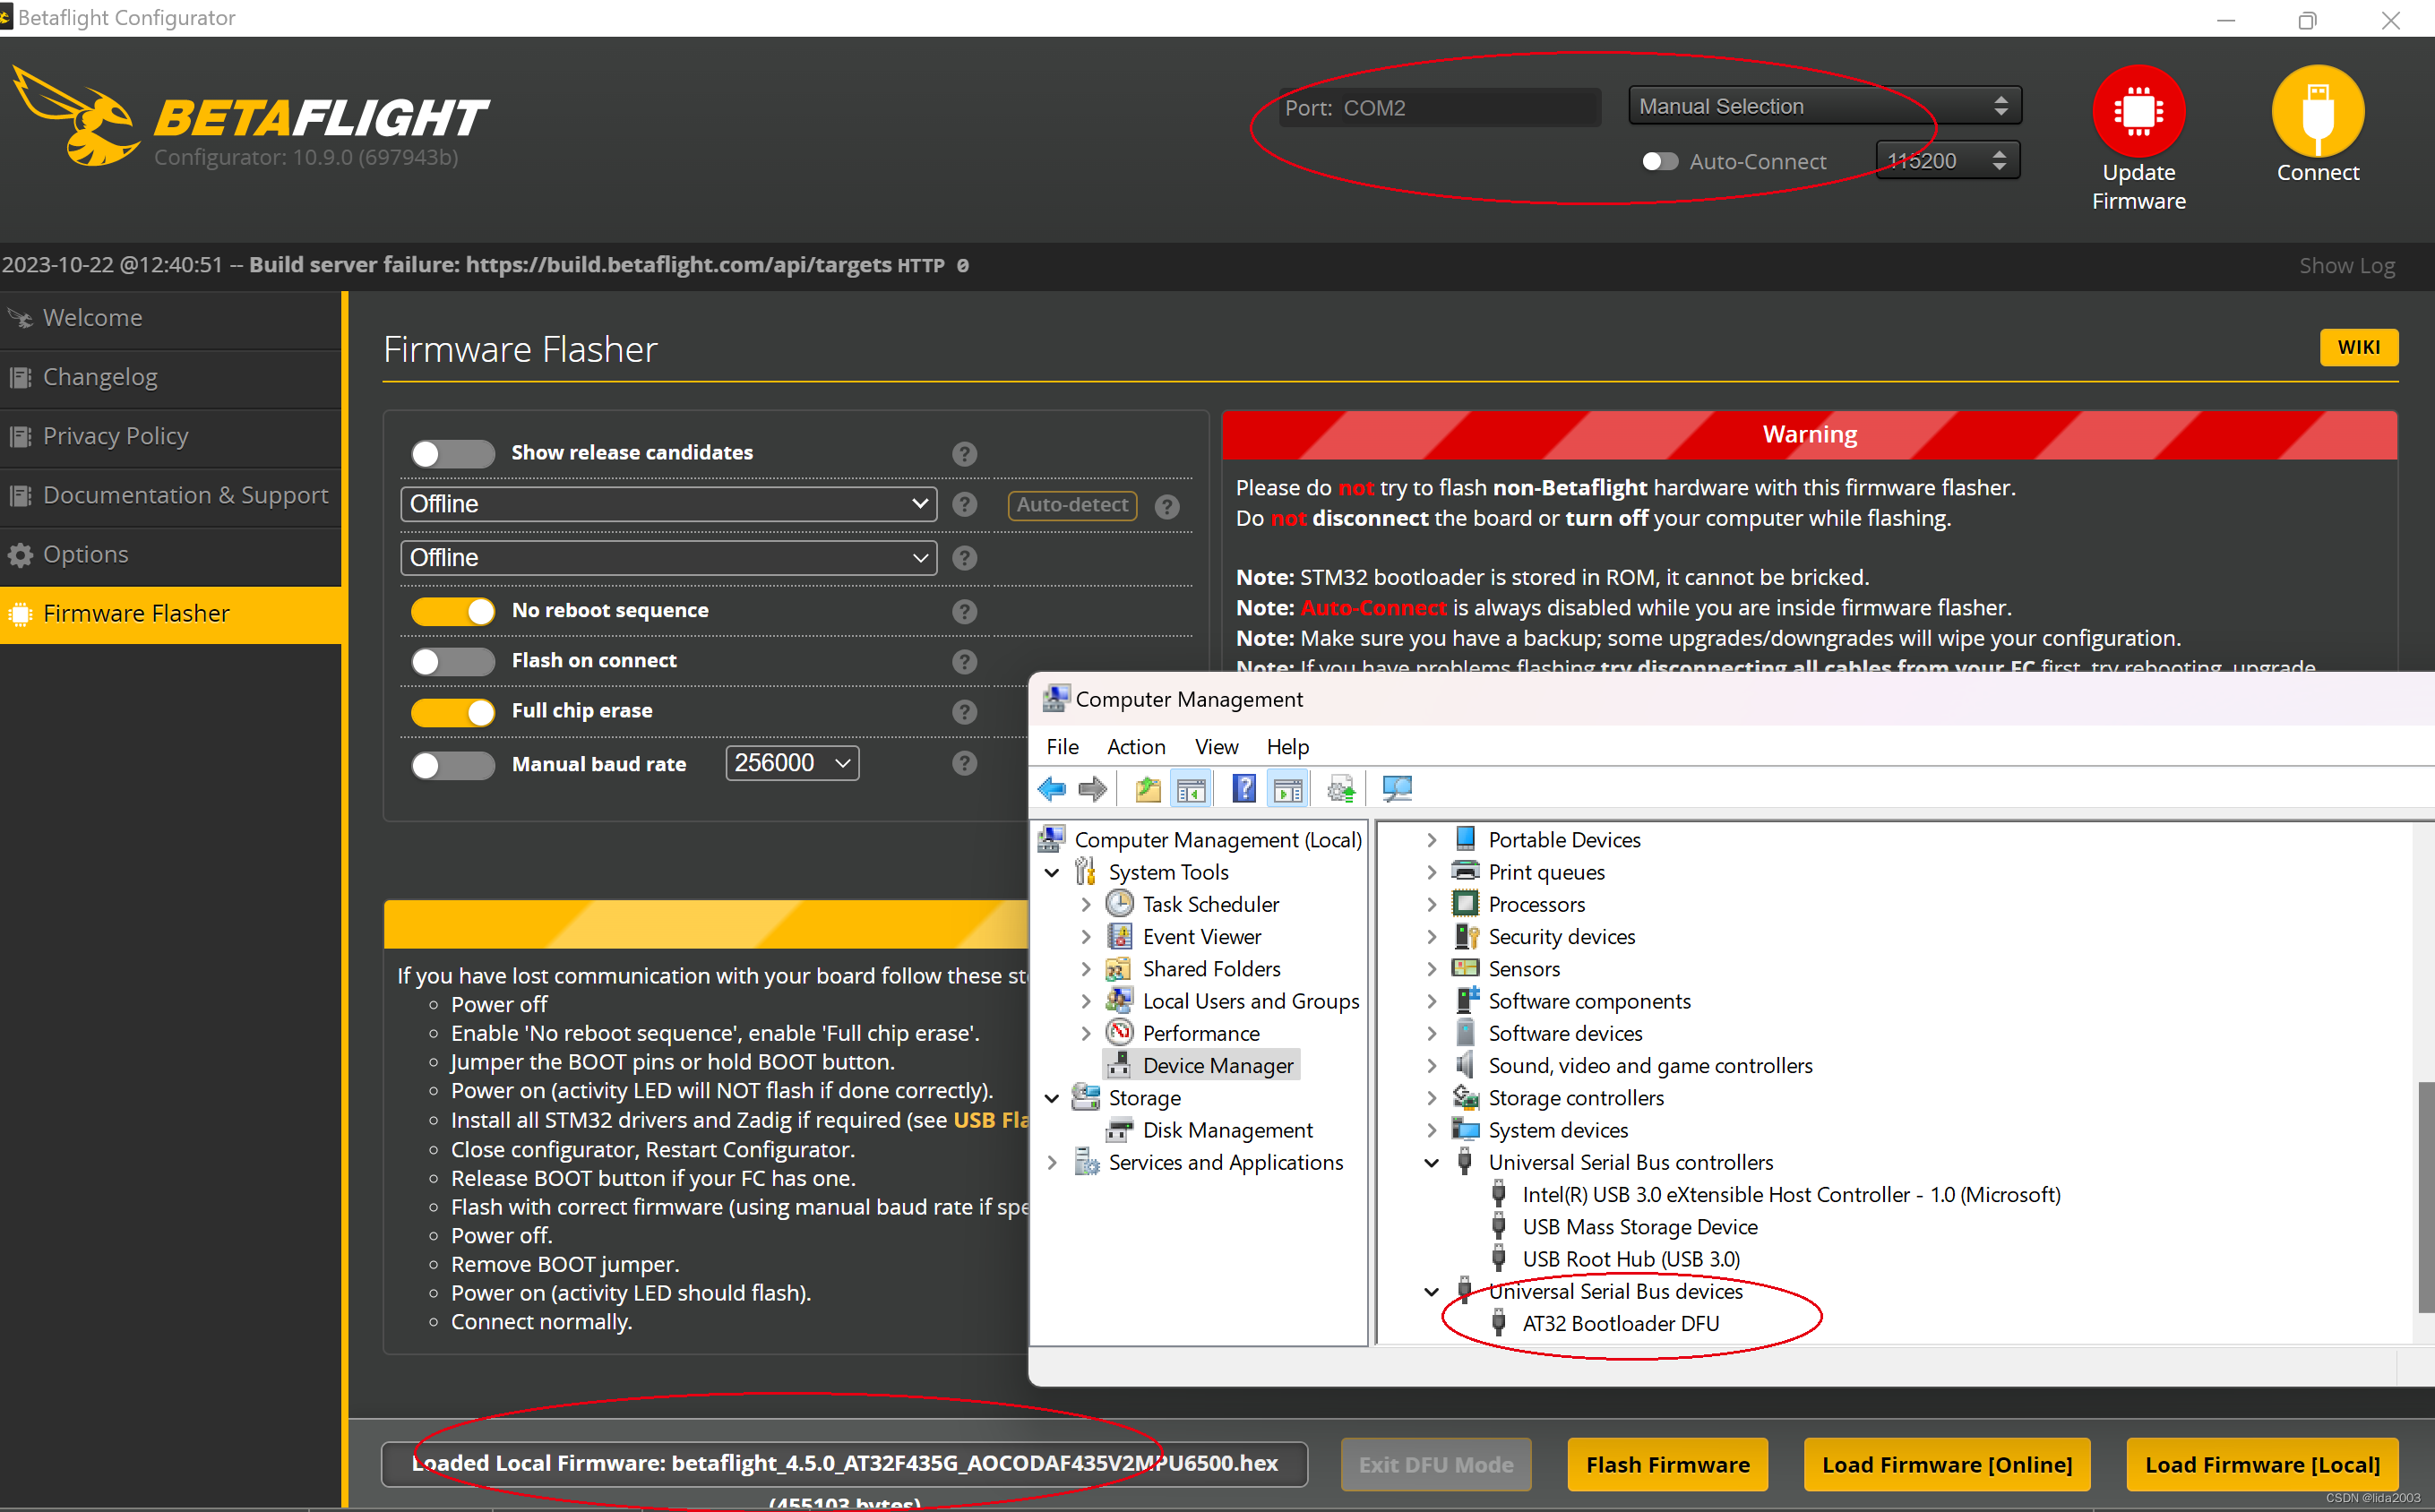The image size is (2435, 1512).
Task: Click help icon beside first Offline dropdown
Action: point(964,505)
